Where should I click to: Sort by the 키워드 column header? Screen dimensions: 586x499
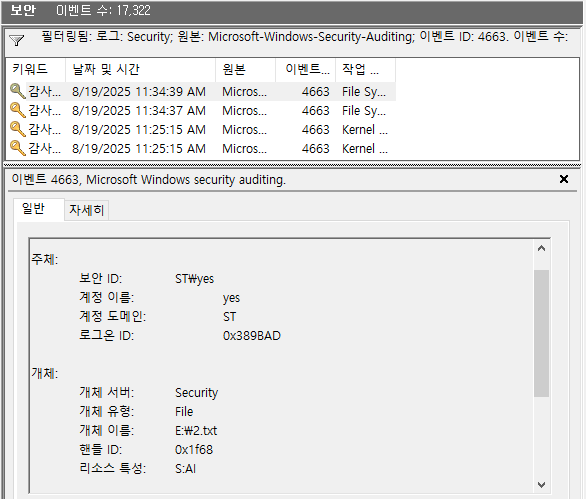(36, 70)
